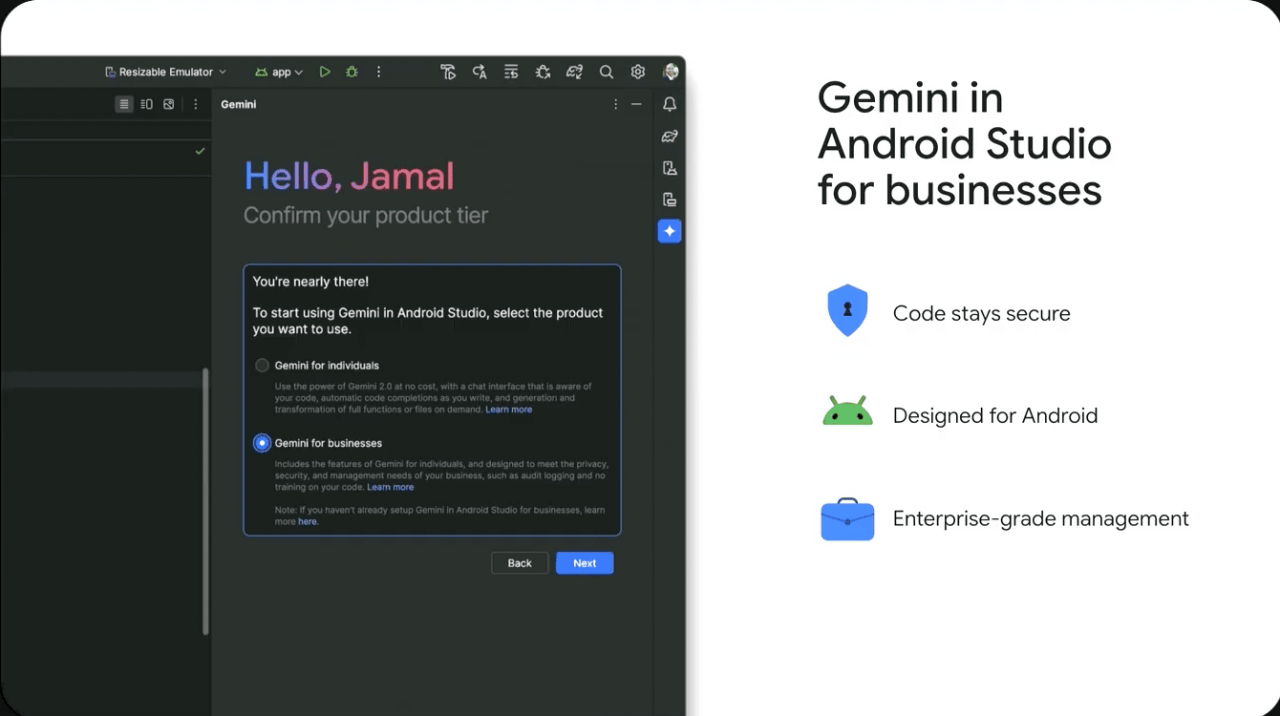Select Gemini for businesses radio option
1280x716 pixels.
[x=262, y=443]
